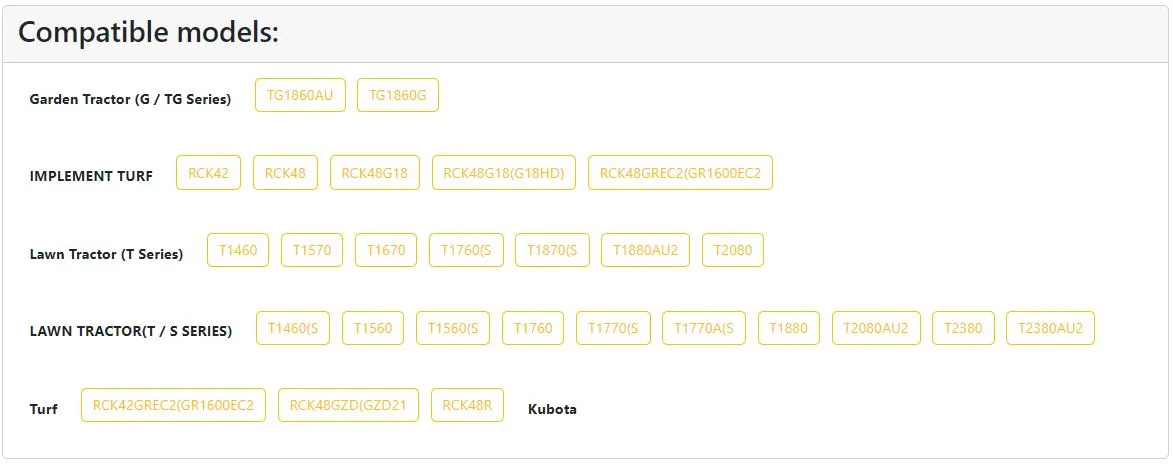Select the TG1860G garden tractor model
The width and height of the screenshot is (1173, 464).
point(397,95)
